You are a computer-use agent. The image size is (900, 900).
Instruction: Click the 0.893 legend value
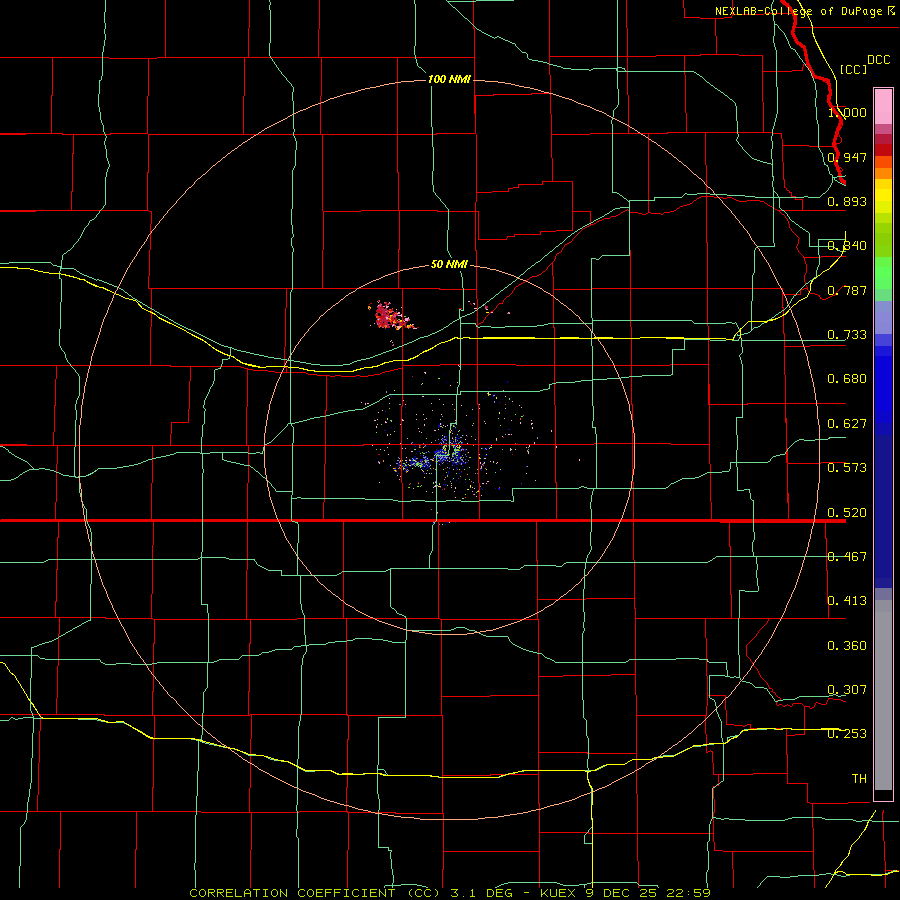(847, 201)
